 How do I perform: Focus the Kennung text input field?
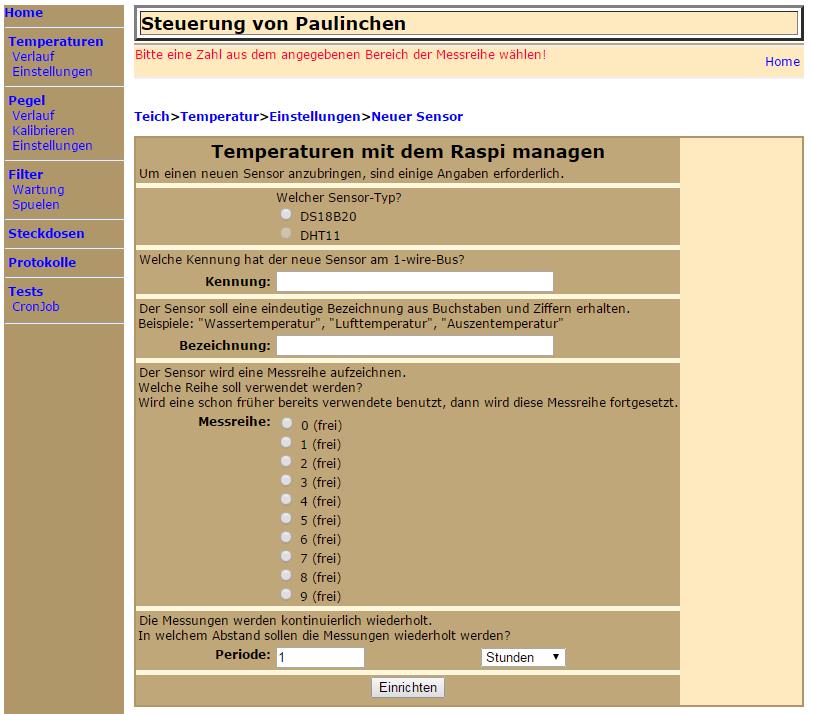(x=414, y=282)
